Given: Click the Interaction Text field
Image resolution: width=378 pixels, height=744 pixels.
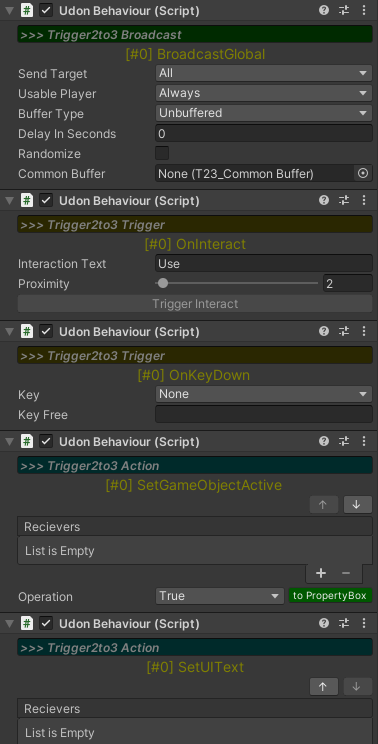Looking at the screenshot, I should (x=264, y=264).
